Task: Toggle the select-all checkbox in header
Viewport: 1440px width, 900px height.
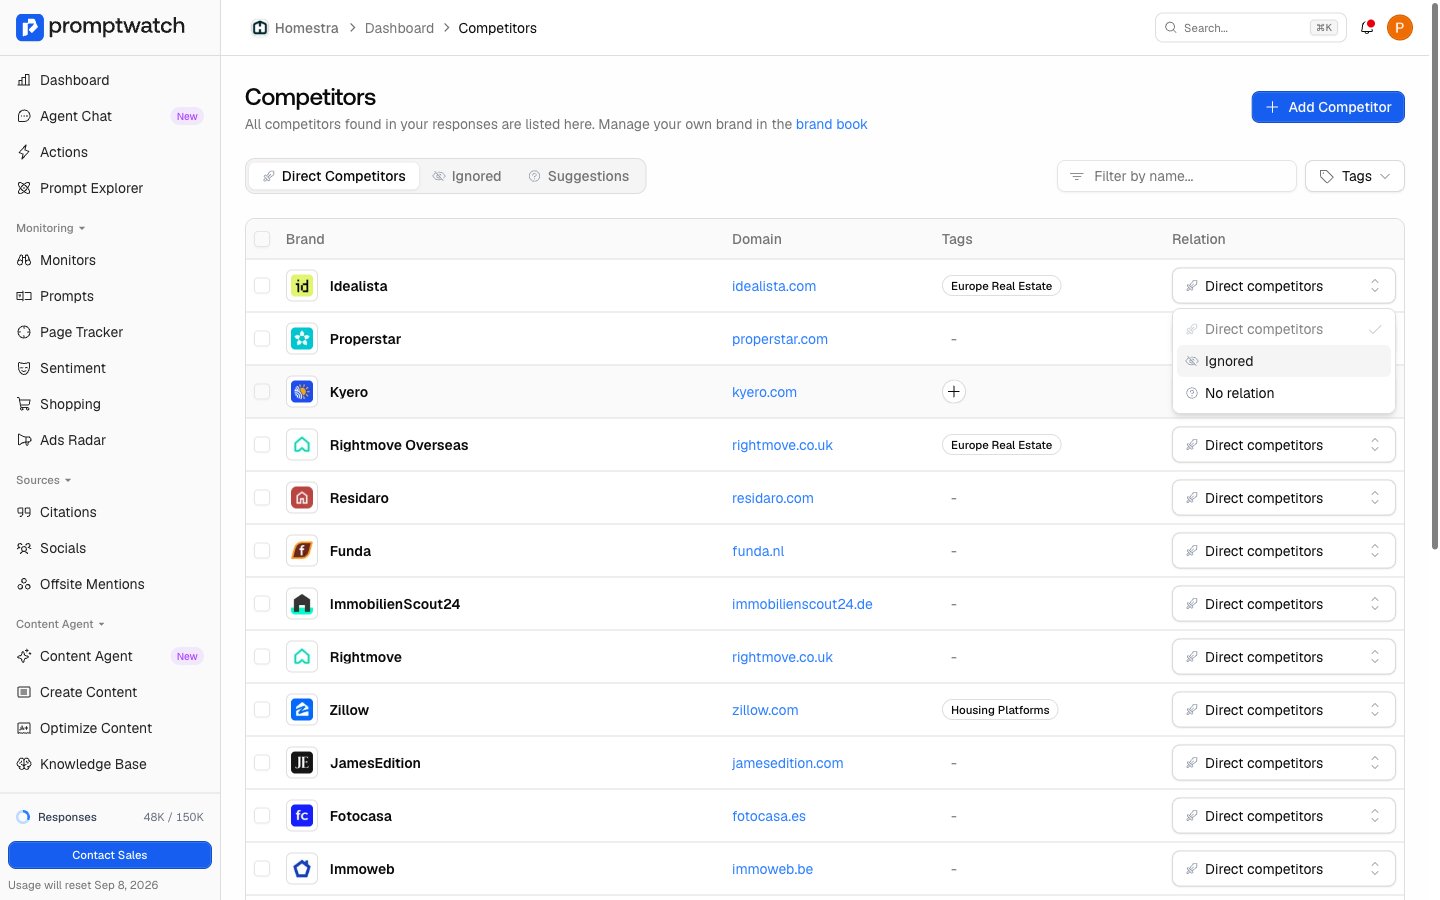Action: tap(262, 239)
